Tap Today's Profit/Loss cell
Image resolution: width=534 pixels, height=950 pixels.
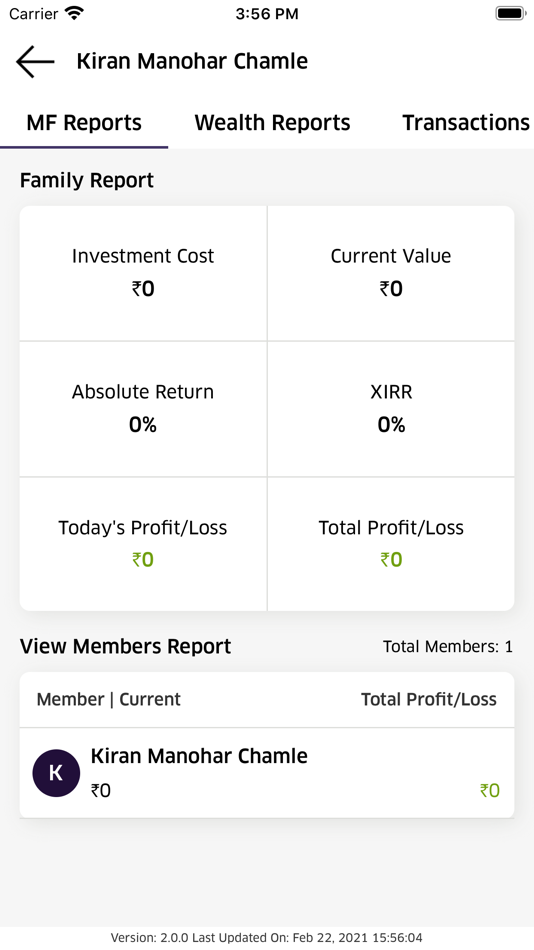tap(143, 544)
